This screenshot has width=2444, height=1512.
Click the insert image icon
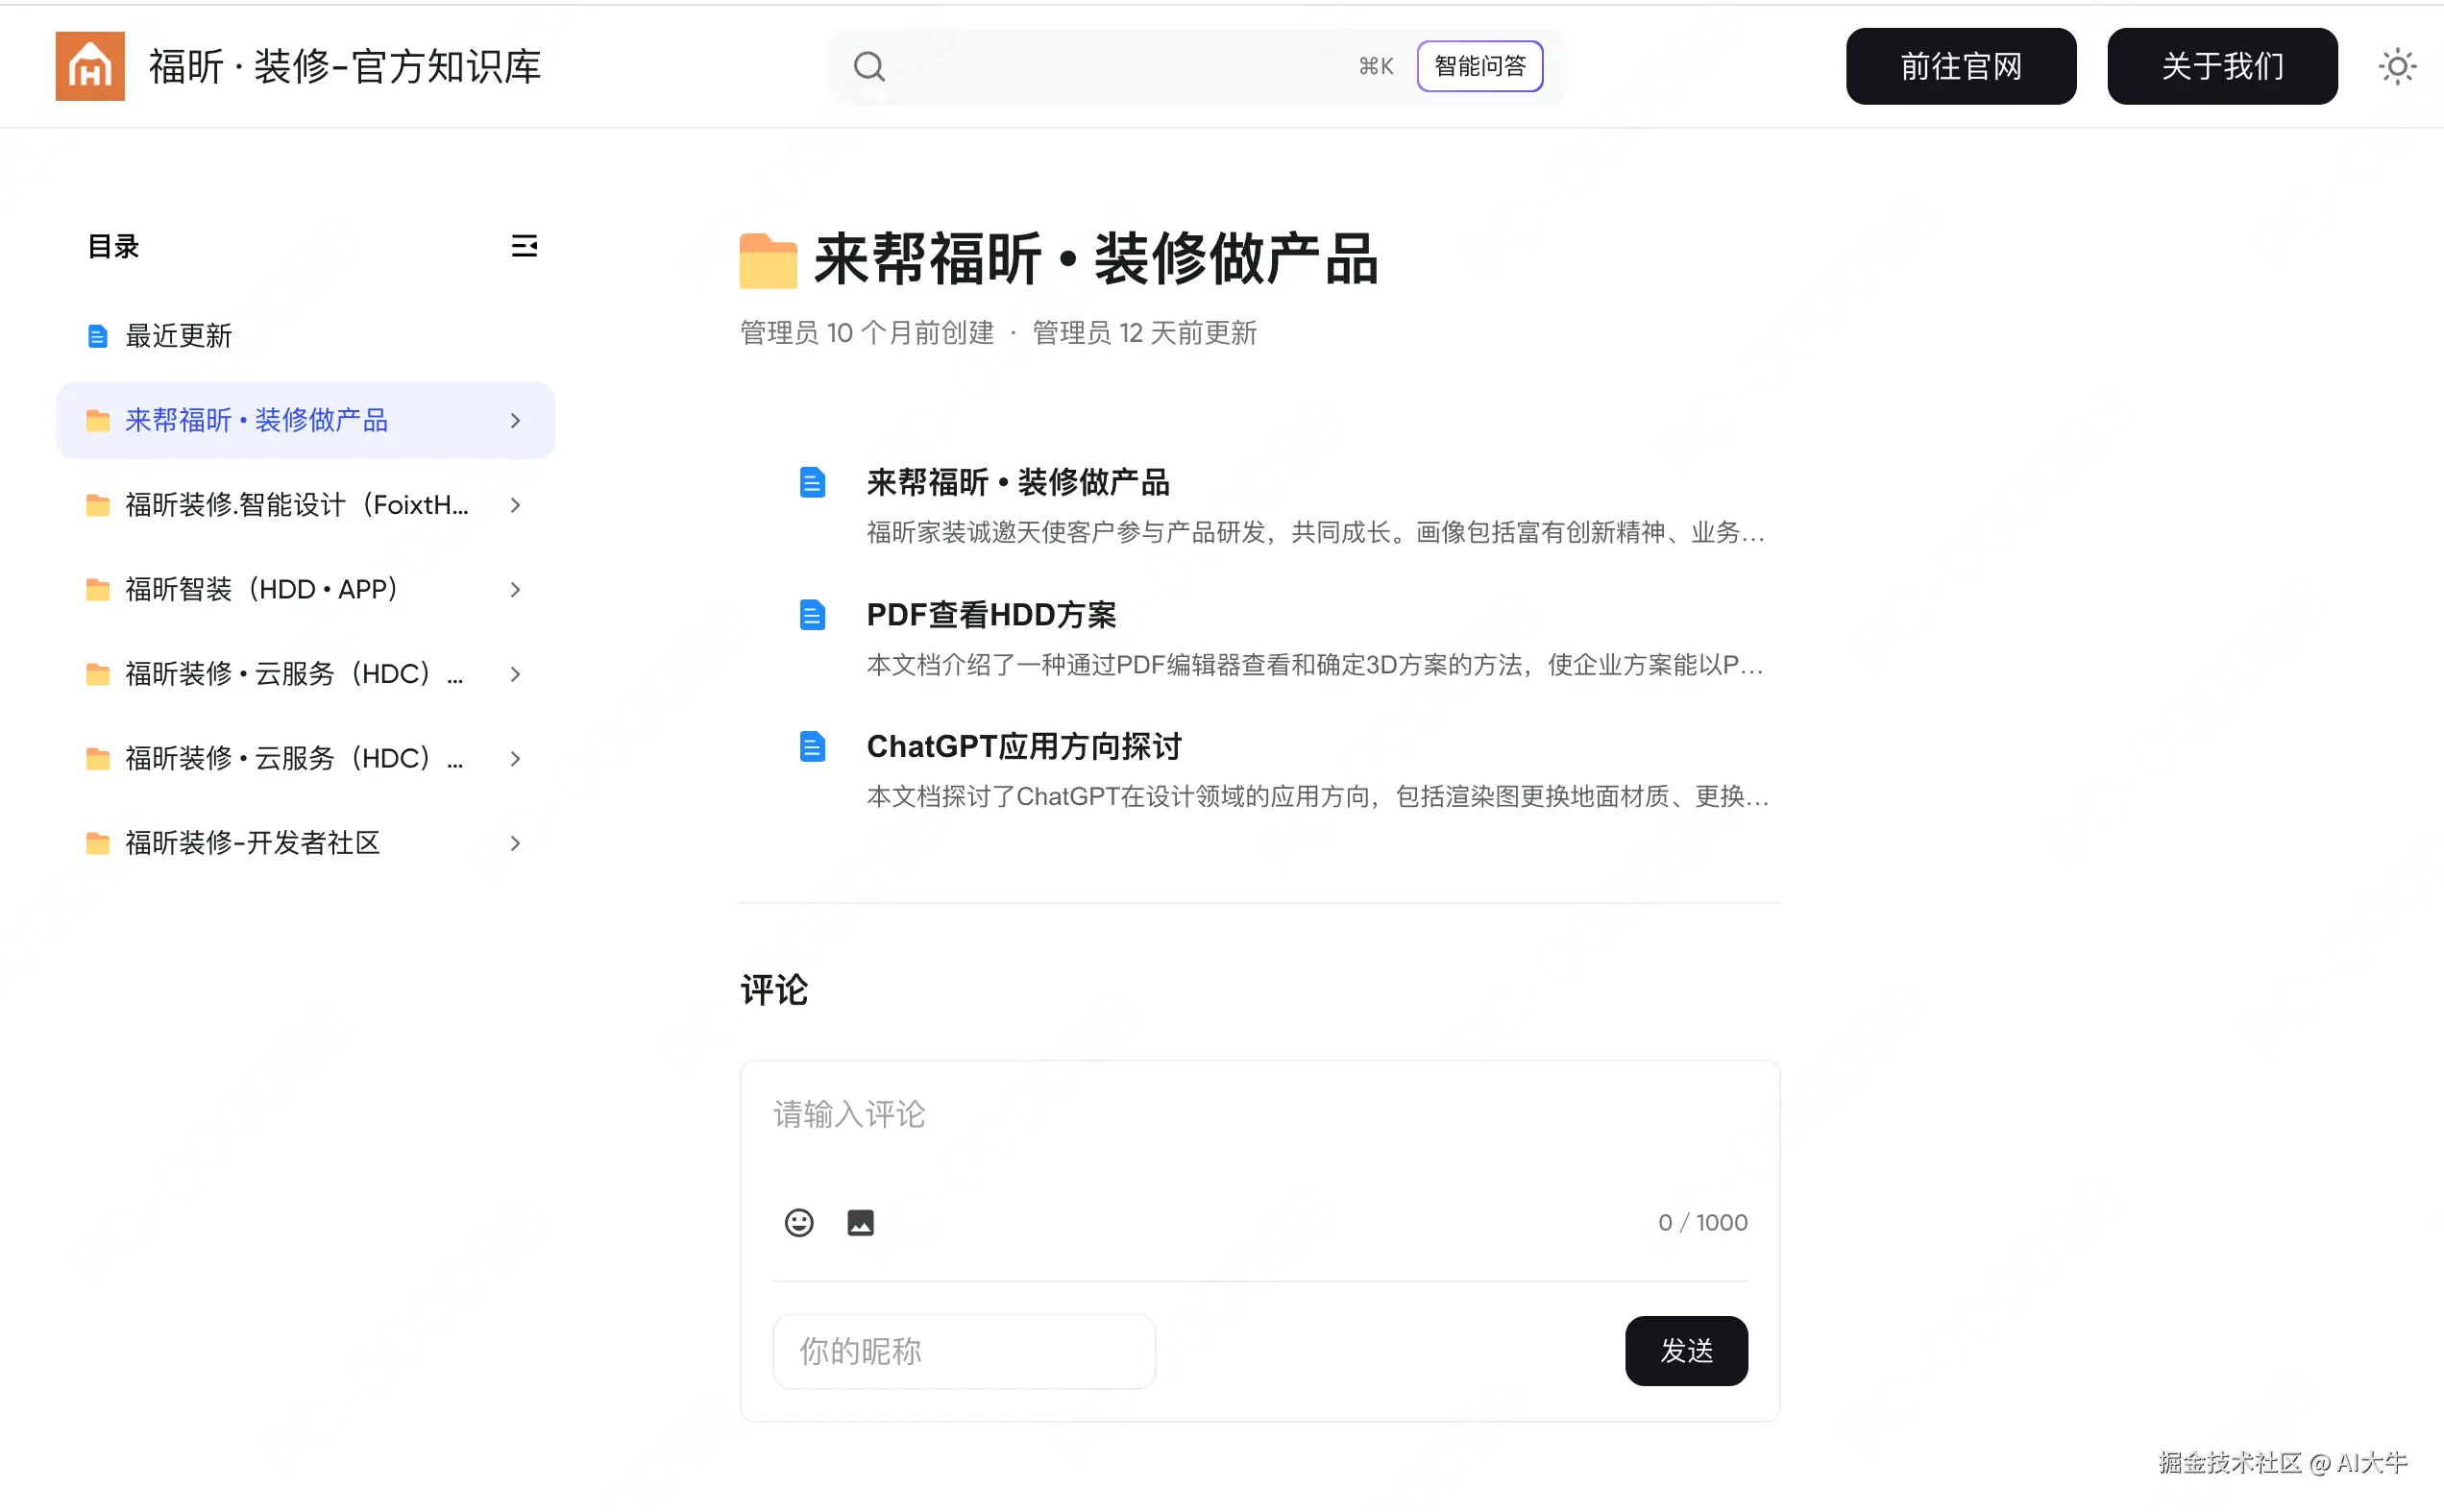click(860, 1222)
